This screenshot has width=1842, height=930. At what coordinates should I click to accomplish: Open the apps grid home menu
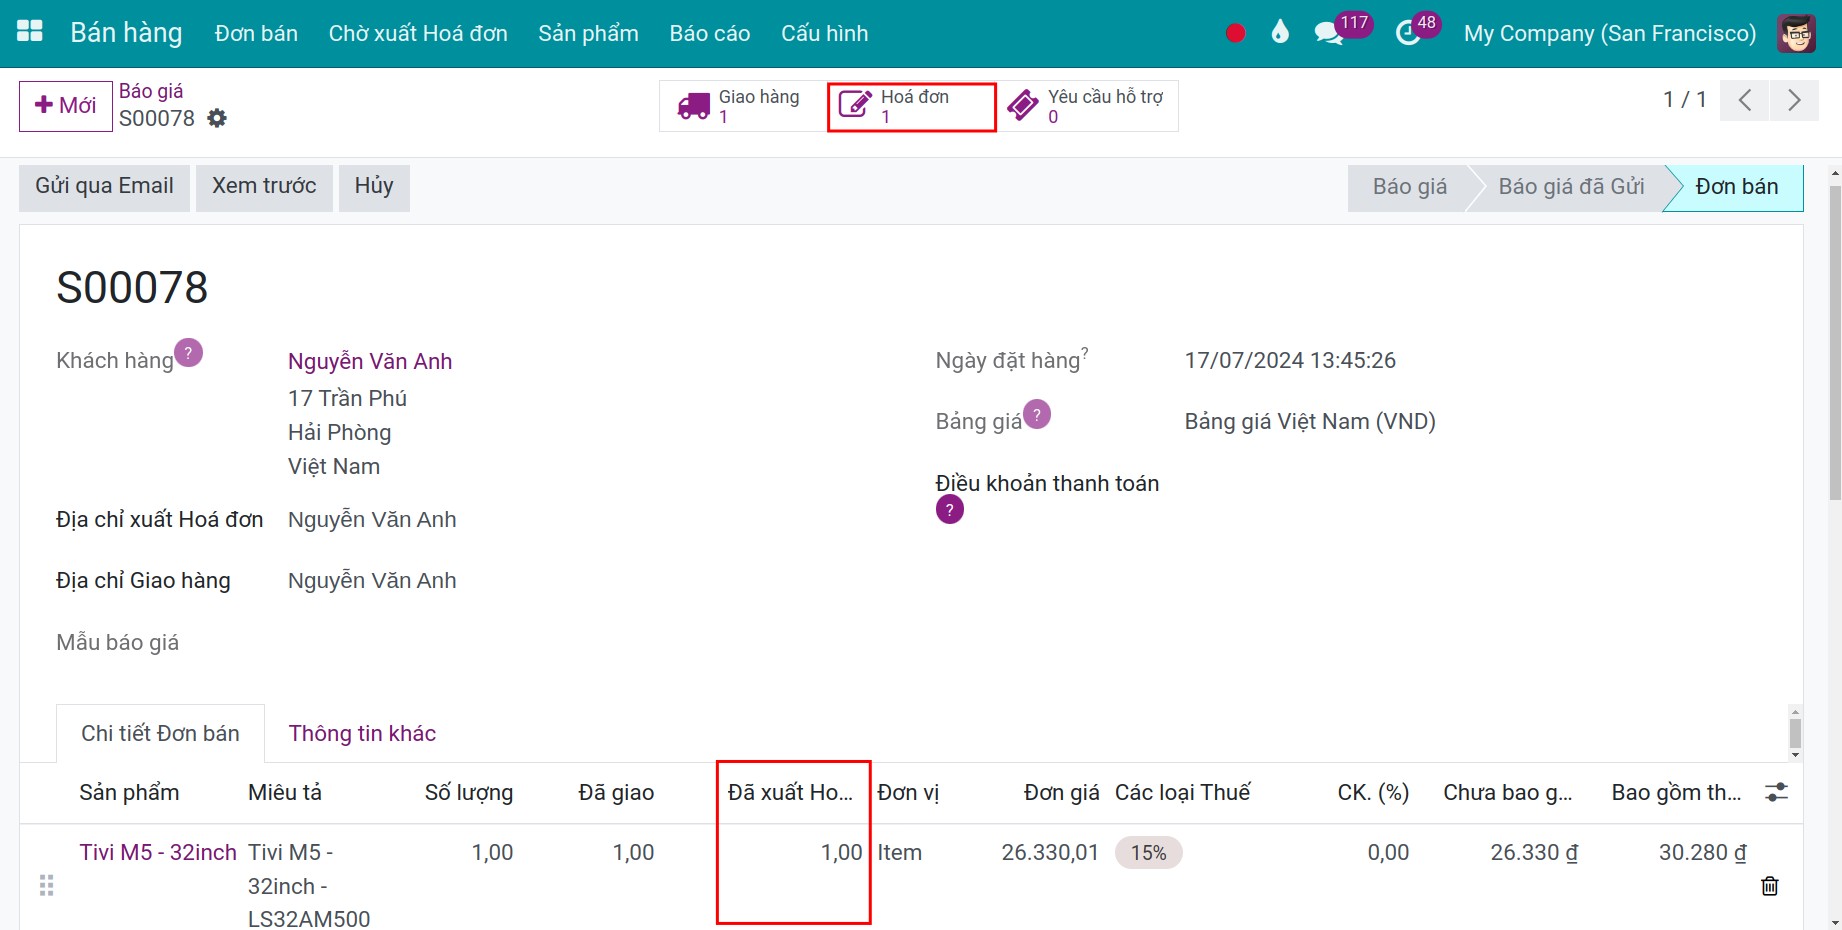(30, 32)
